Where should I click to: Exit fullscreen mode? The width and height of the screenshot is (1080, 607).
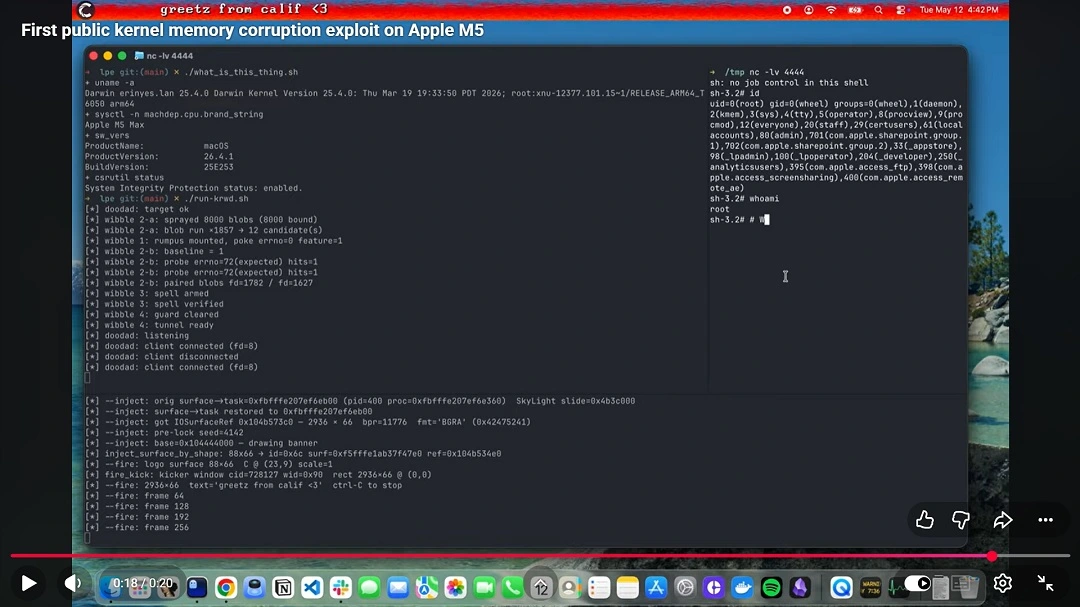[x=1046, y=583]
